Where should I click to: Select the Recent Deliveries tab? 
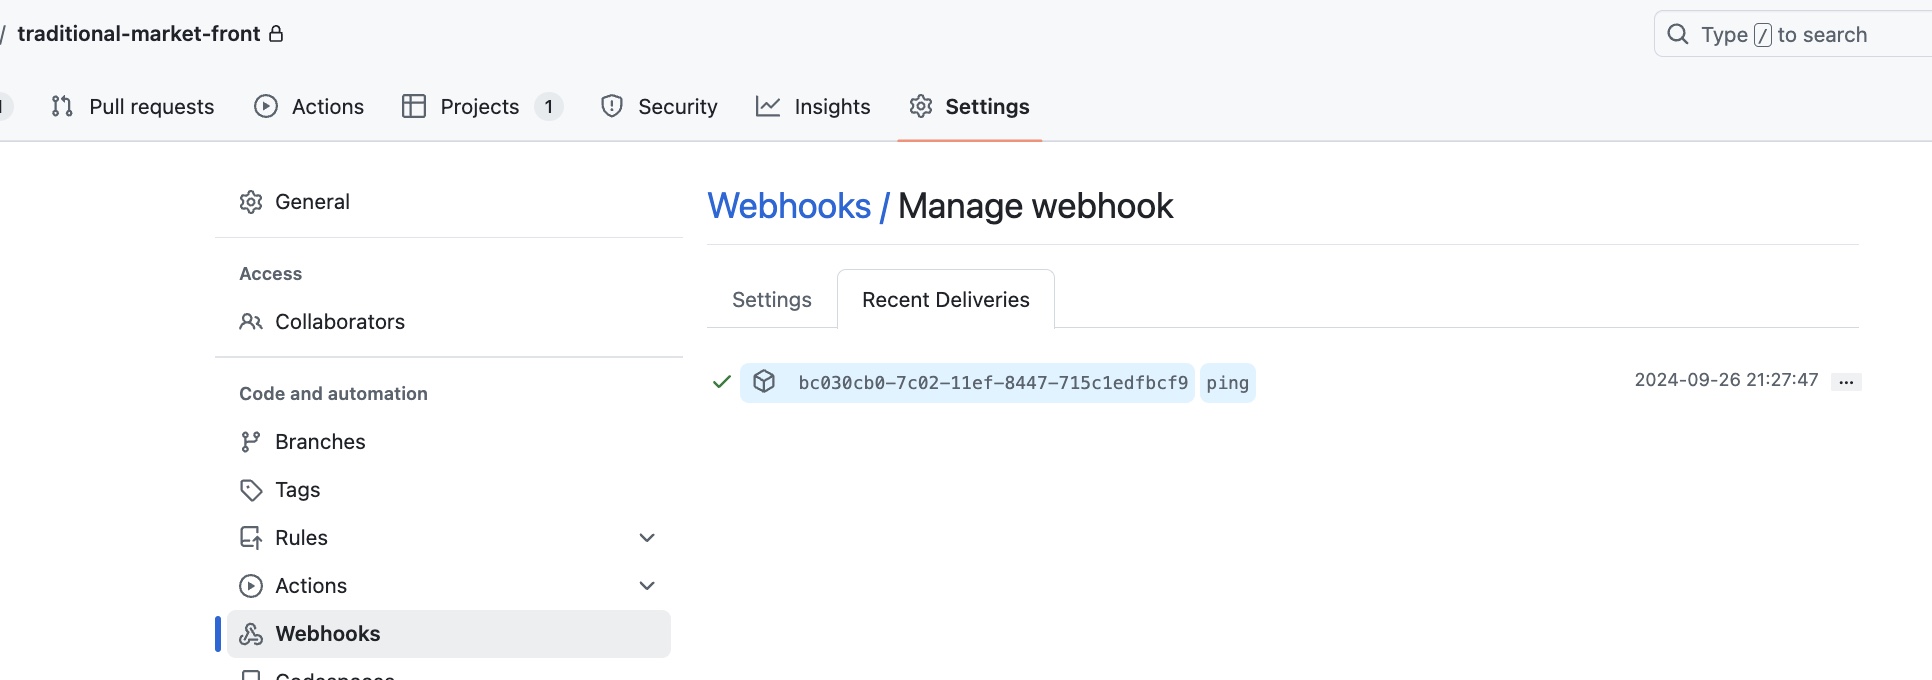coord(946,300)
